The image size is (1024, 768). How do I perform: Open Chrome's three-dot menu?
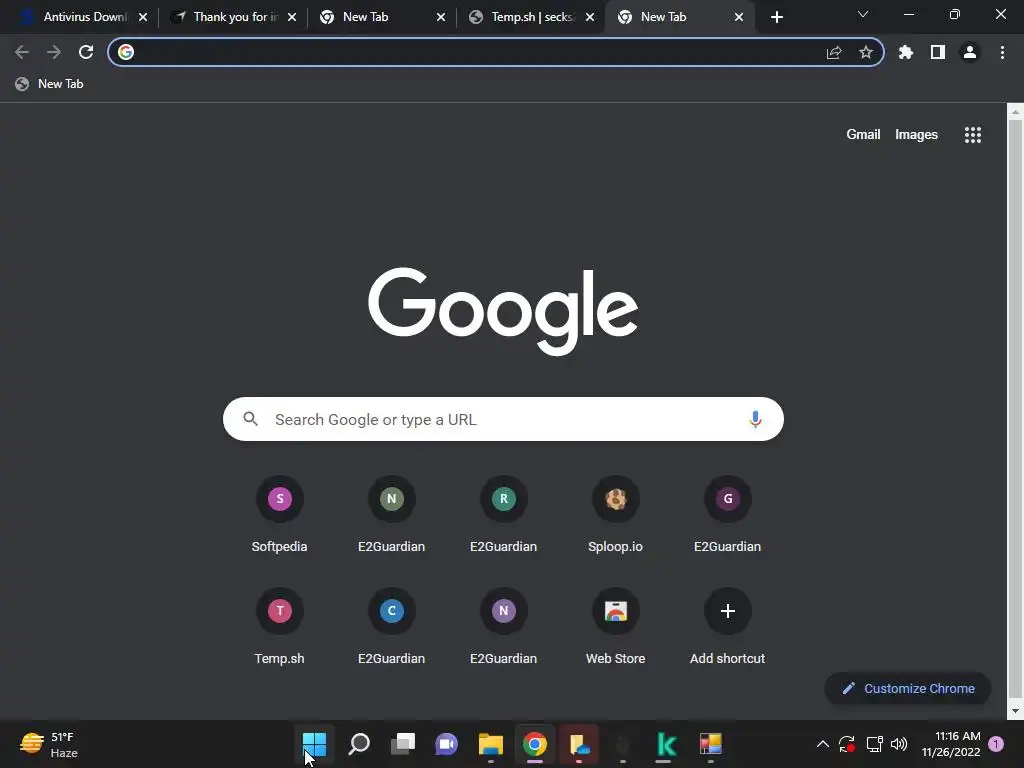click(1002, 52)
